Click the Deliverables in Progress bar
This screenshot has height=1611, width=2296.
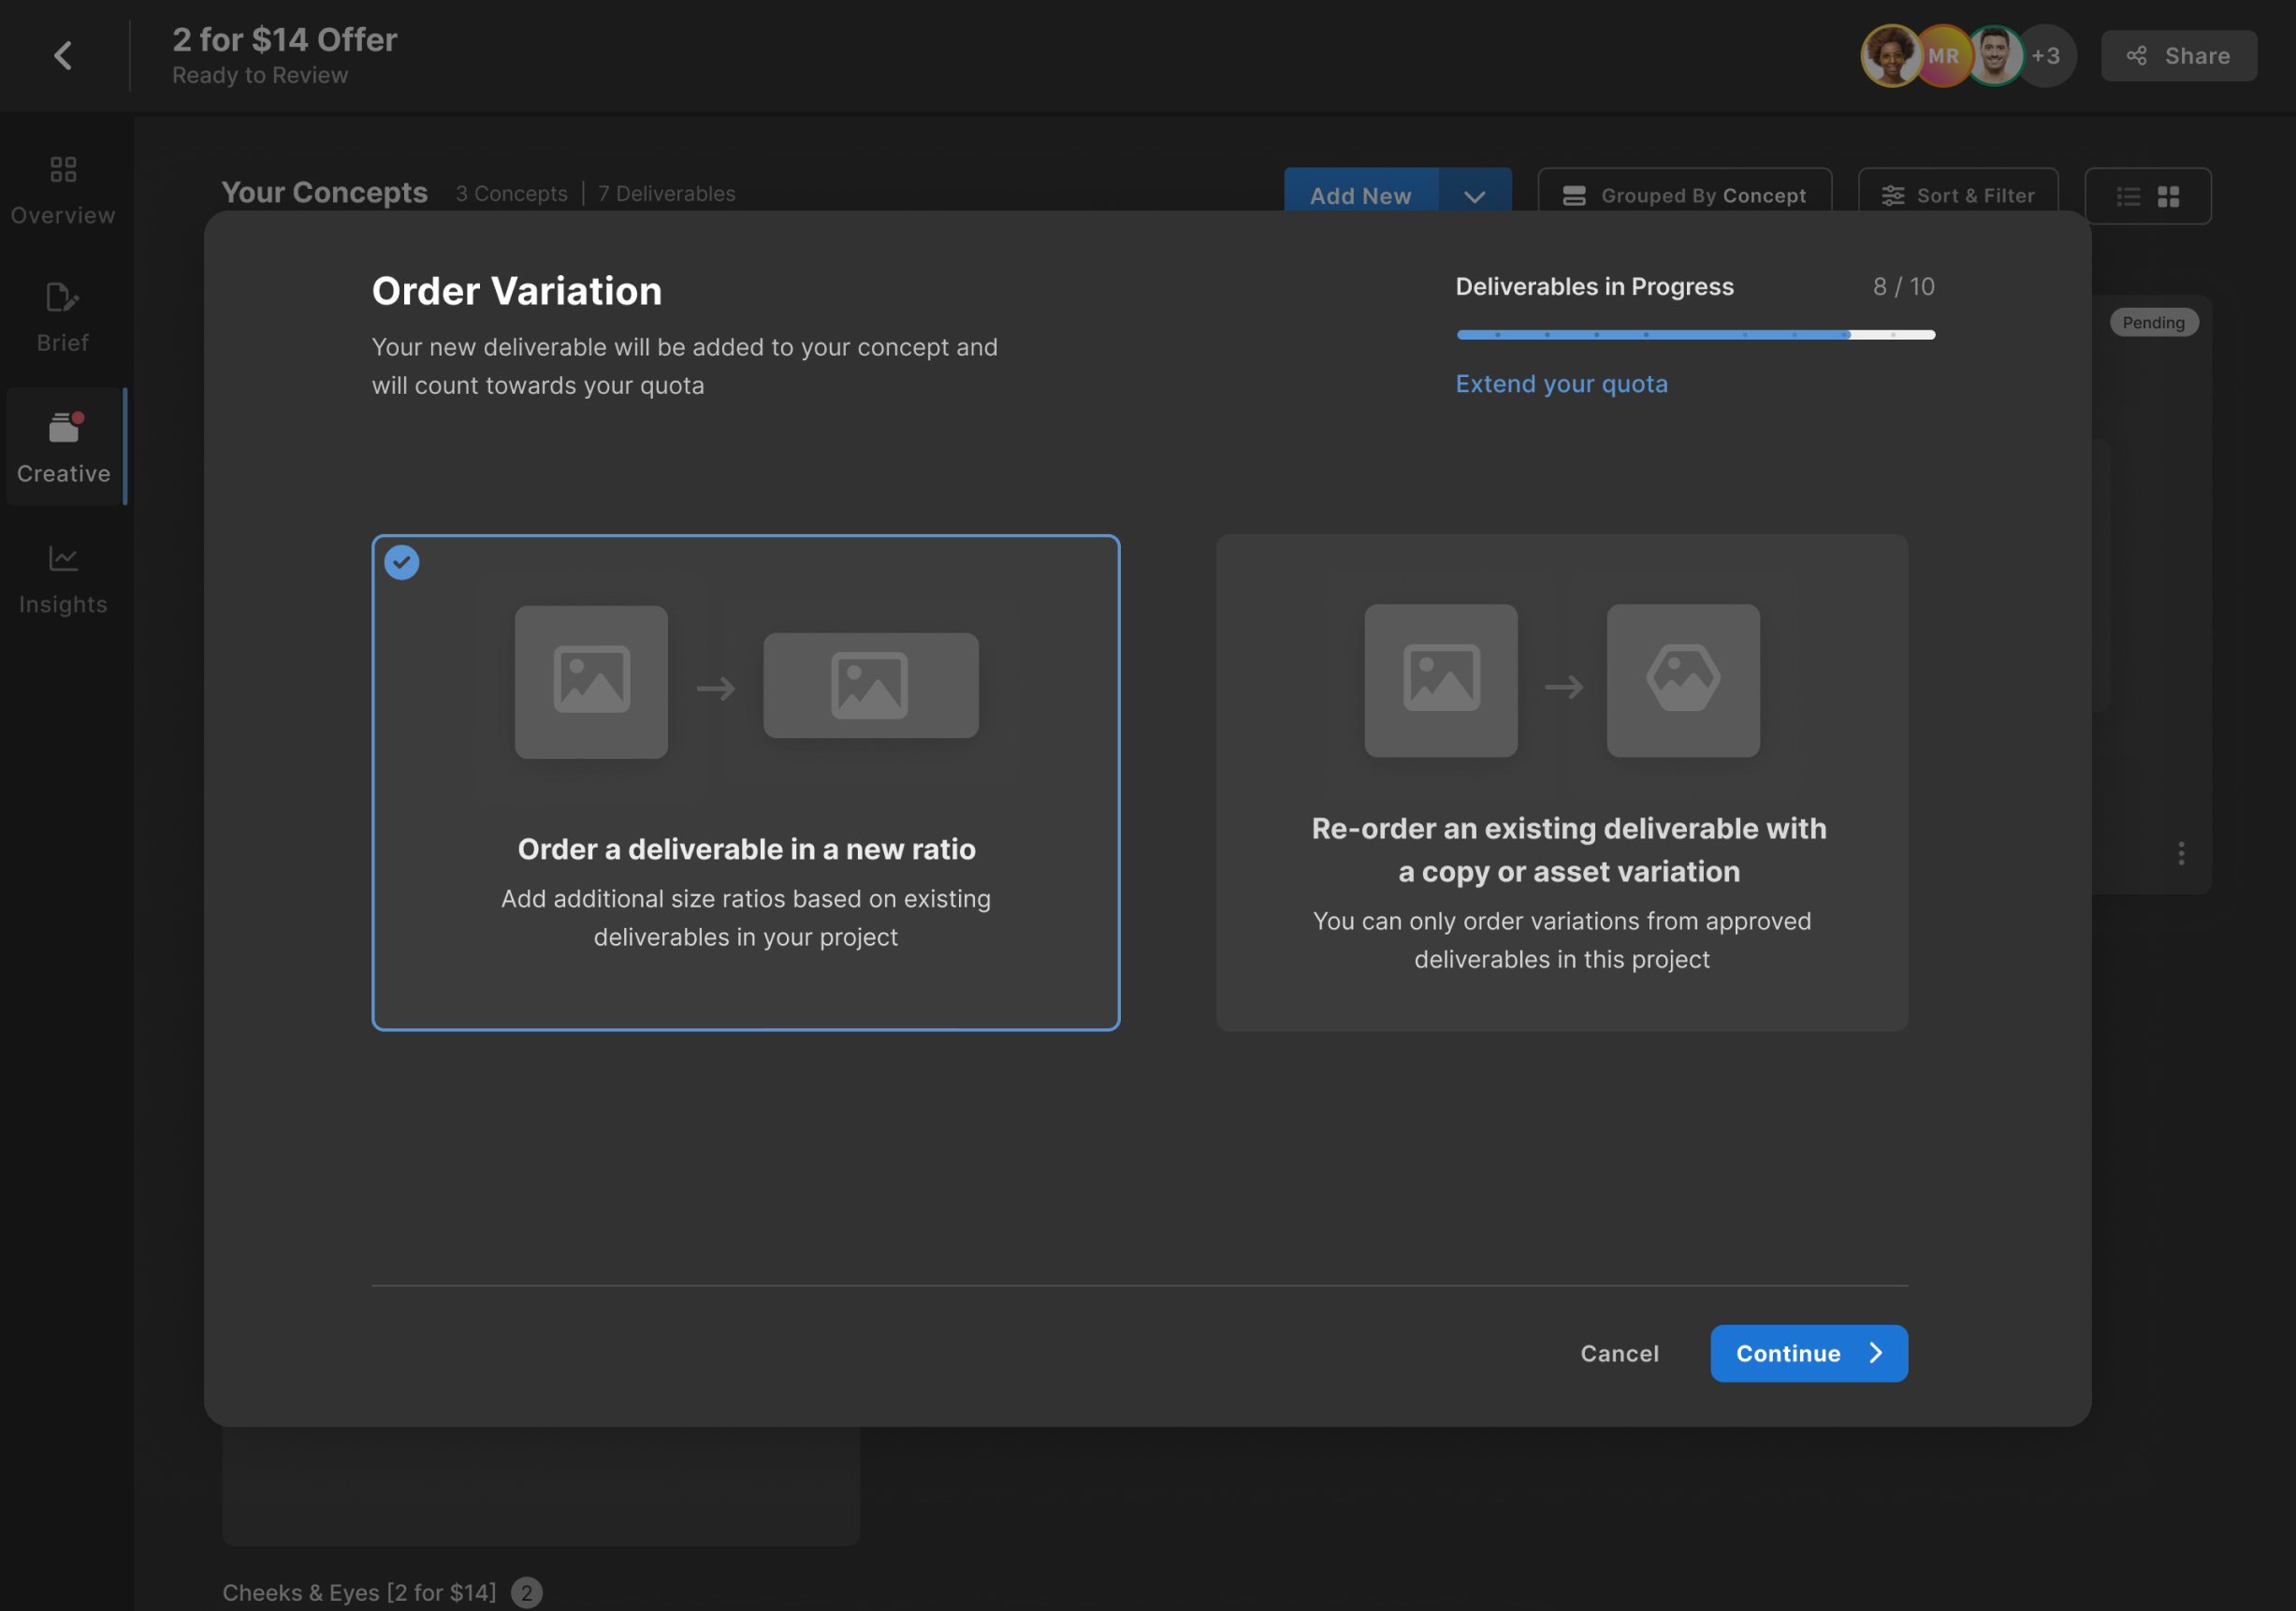coord(1695,335)
